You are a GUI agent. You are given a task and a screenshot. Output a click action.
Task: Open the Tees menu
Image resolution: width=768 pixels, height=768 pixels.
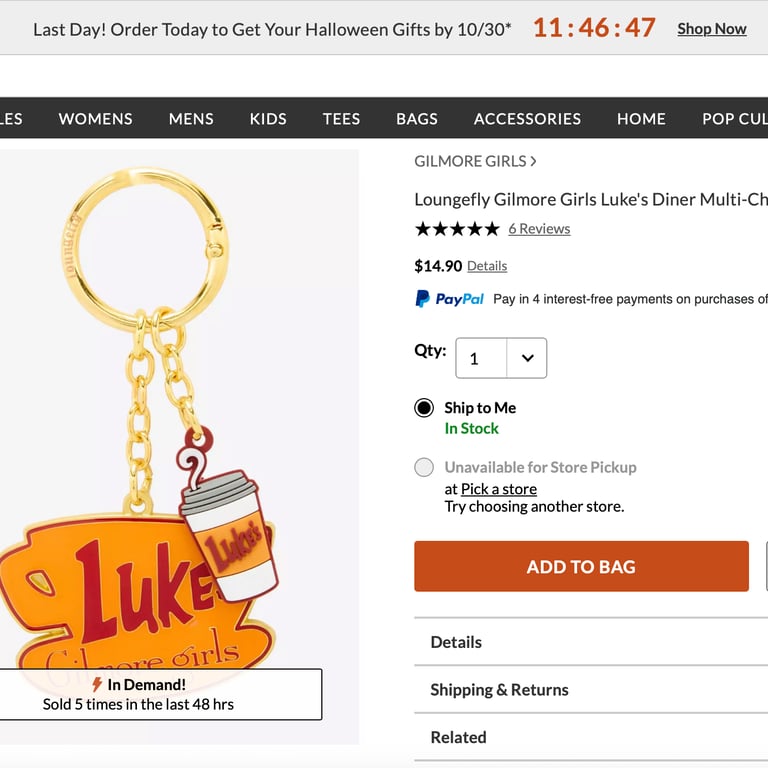341,118
